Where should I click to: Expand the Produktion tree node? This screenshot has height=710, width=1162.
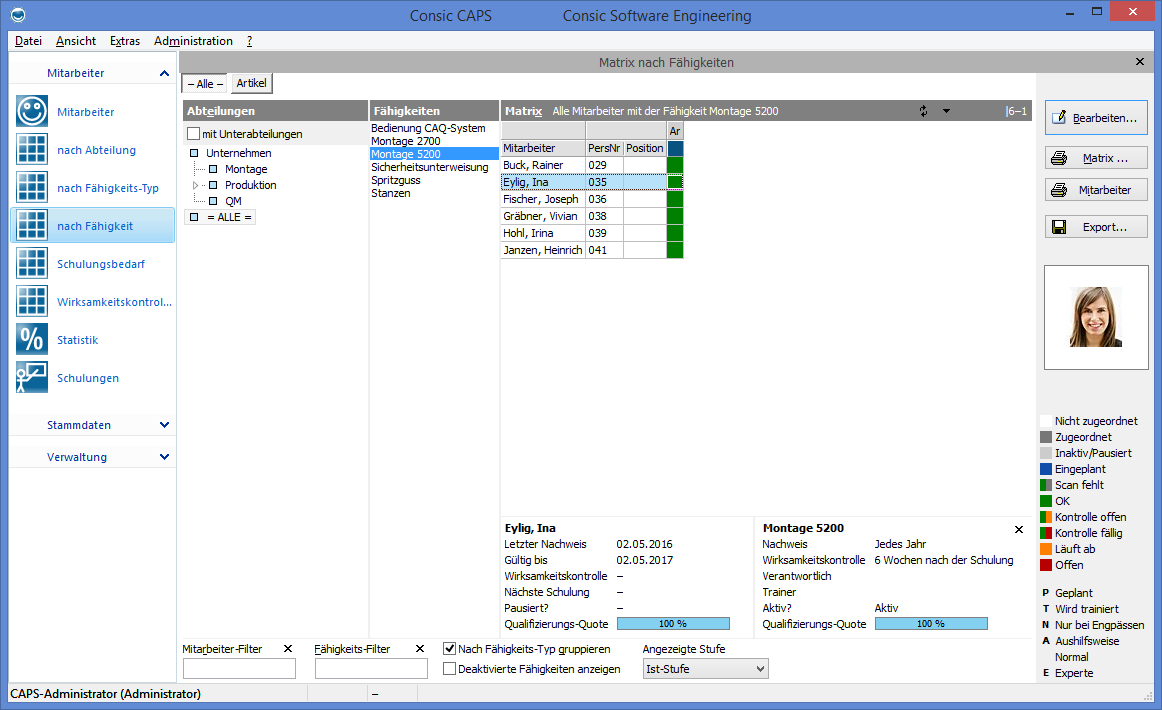point(196,185)
